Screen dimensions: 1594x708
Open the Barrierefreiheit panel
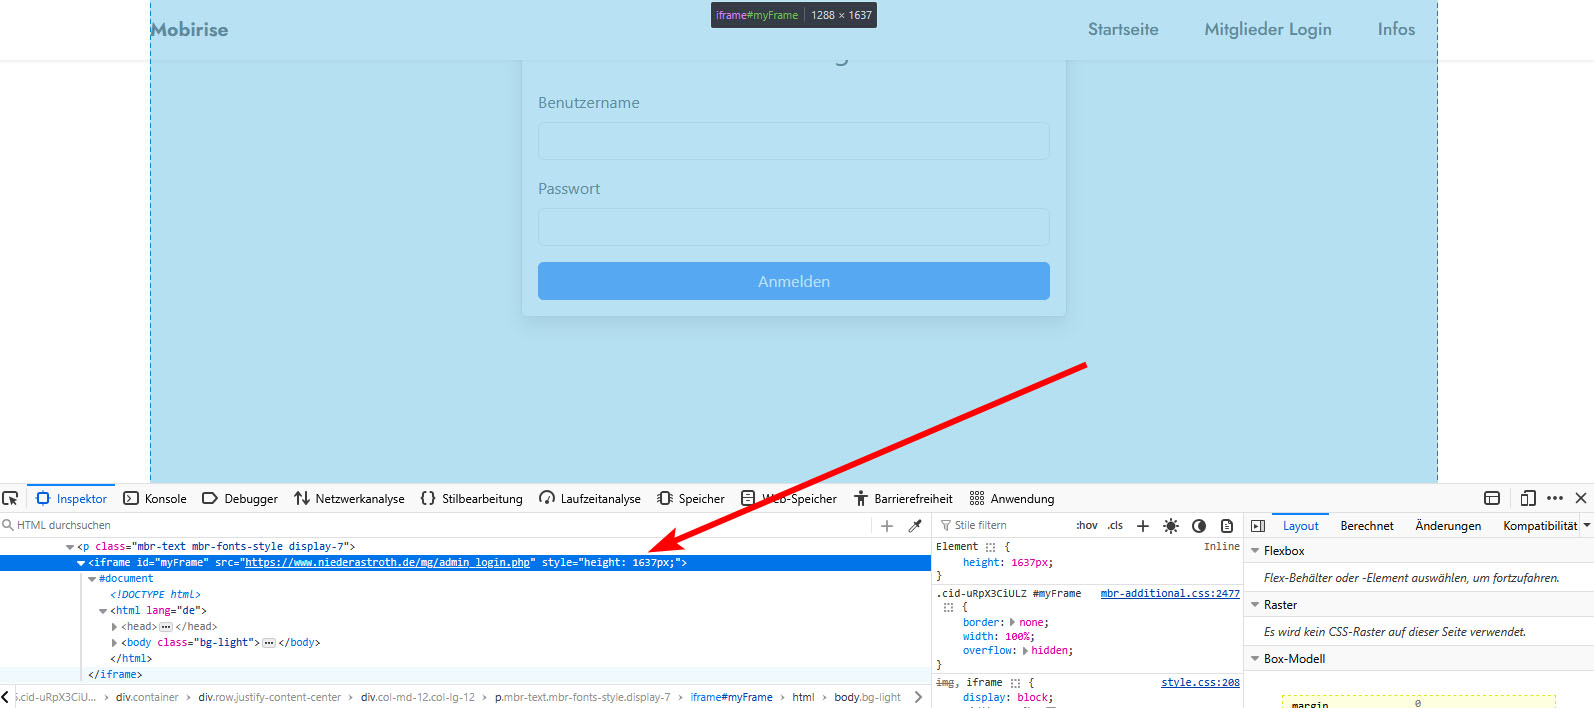[x=903, y=498]
